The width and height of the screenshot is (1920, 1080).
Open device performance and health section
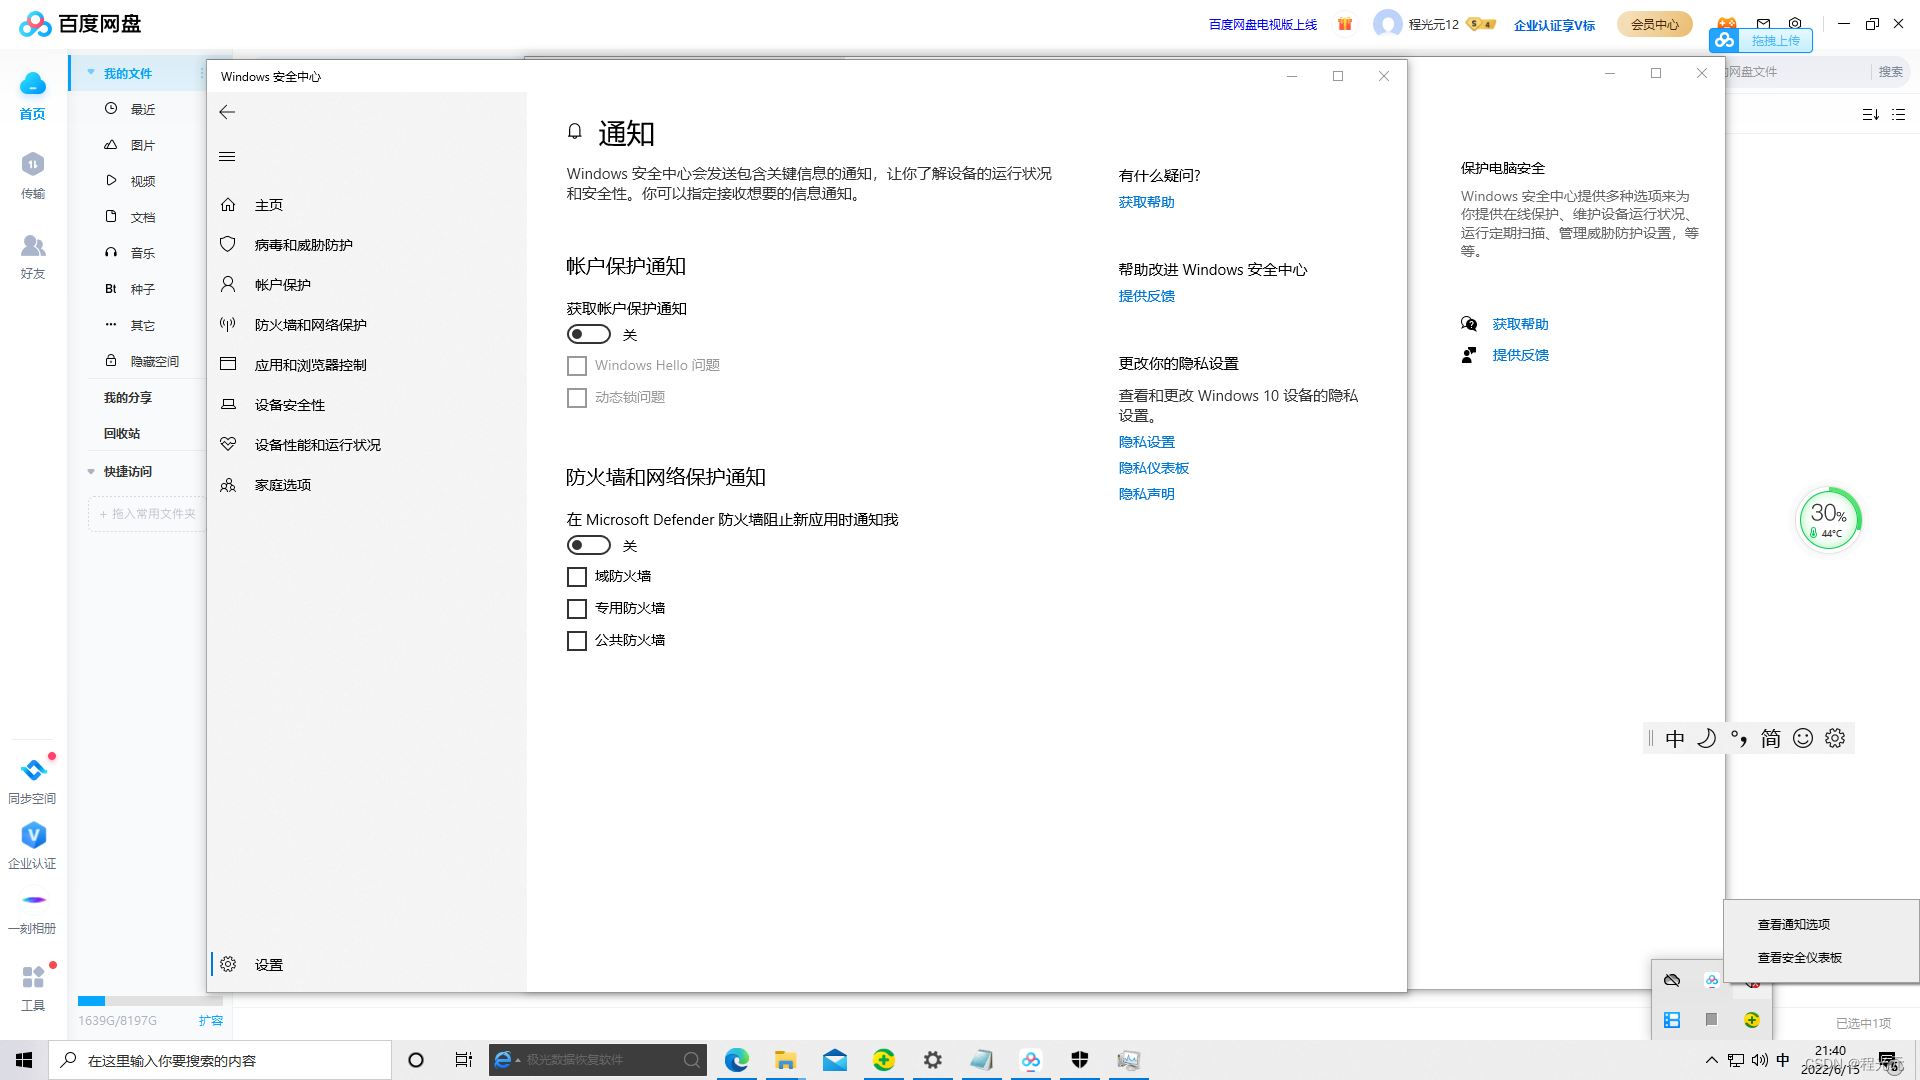point(317,445)
